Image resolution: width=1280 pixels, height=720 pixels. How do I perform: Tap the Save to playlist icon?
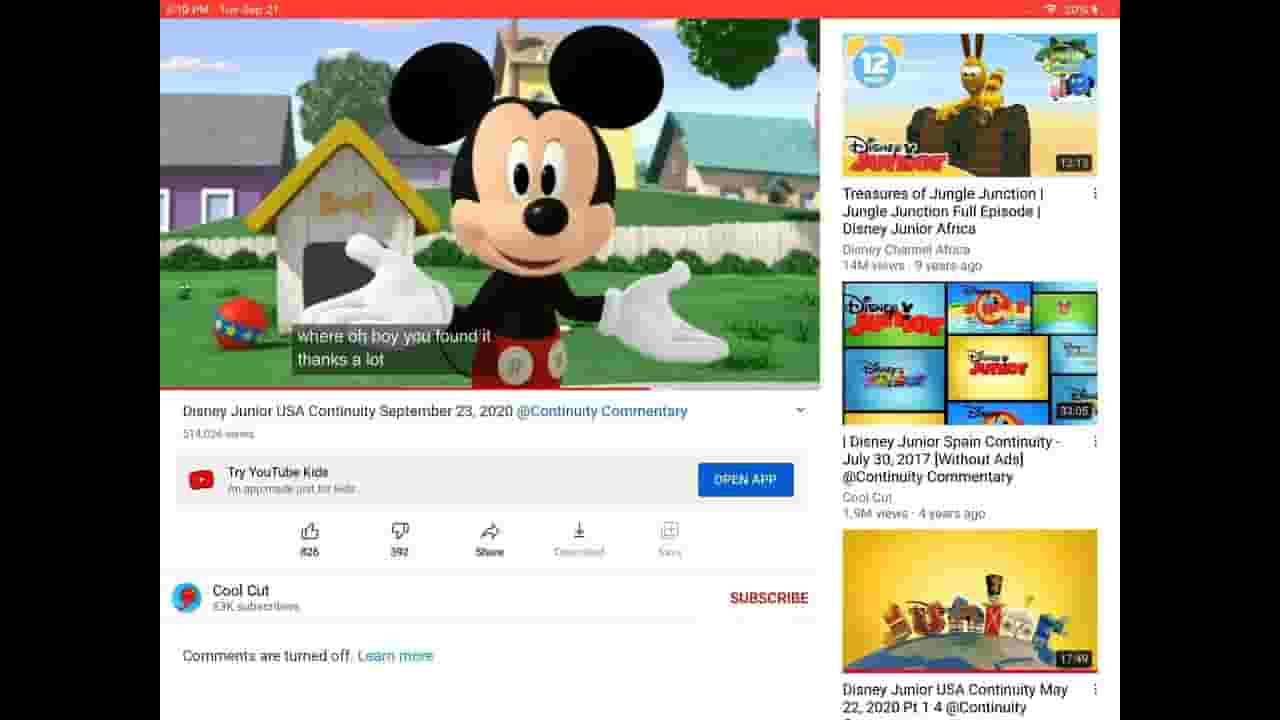tap(670, 531)
